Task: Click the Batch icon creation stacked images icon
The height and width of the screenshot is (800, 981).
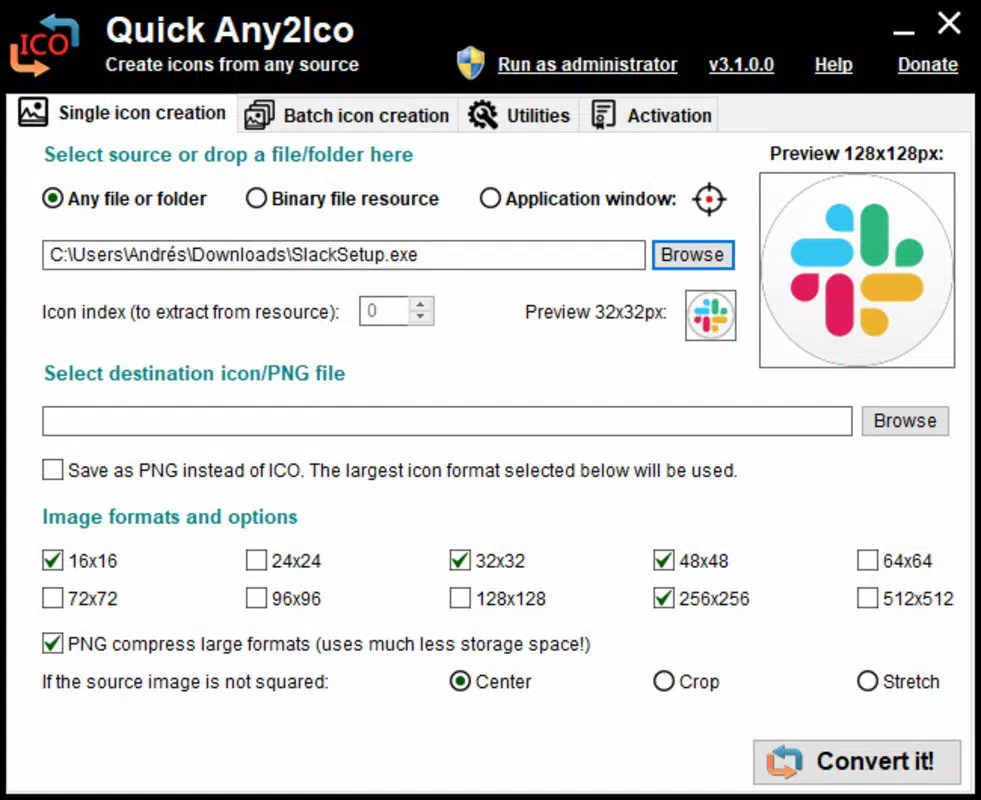Action: pos(260,116)
